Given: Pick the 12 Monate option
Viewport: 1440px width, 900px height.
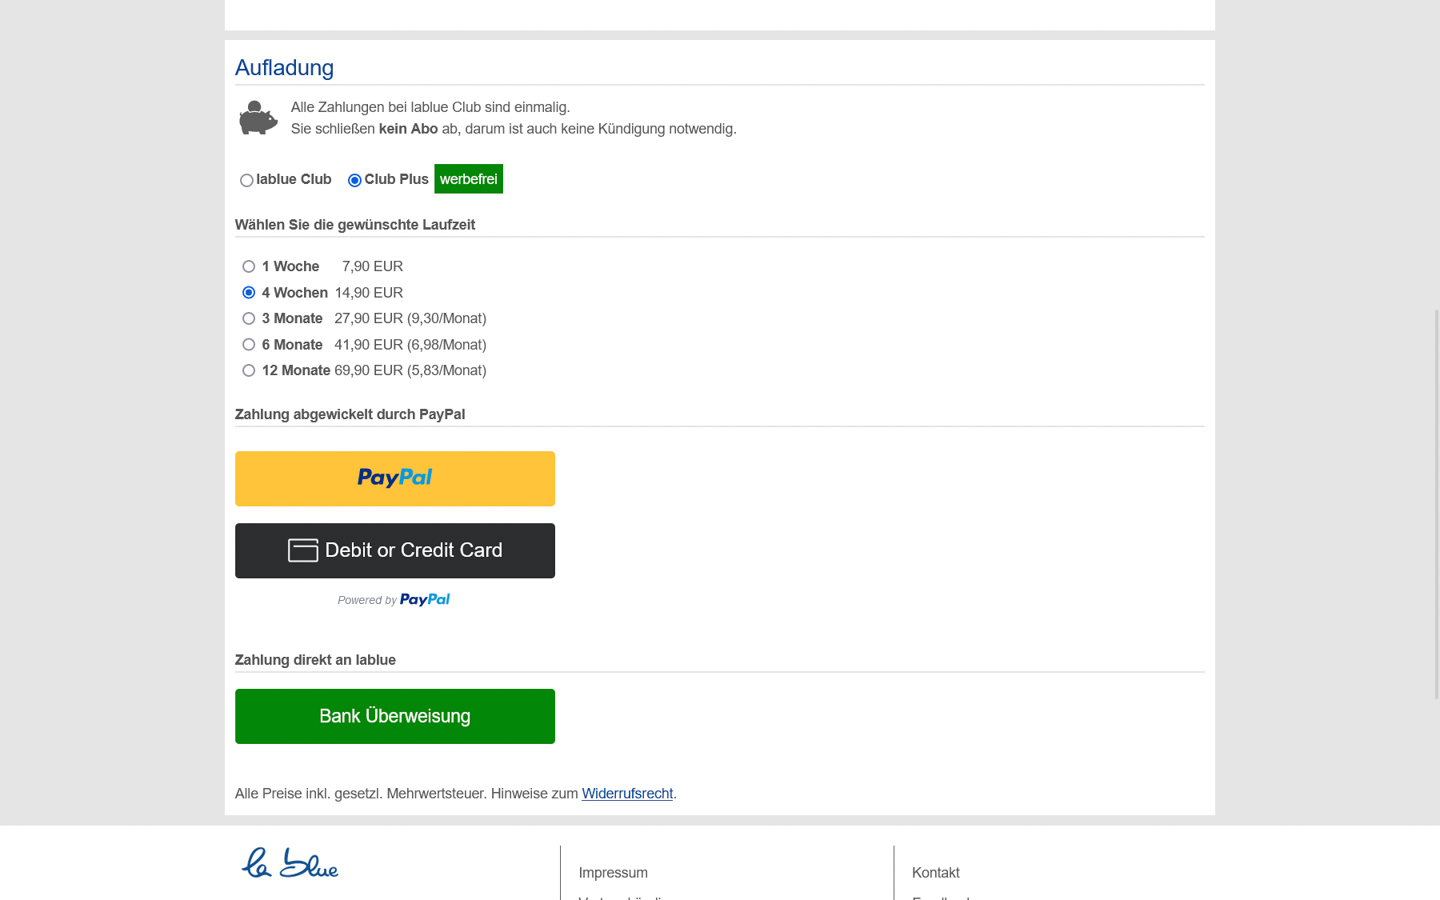Looking at the screenshot, I should 249,371.
